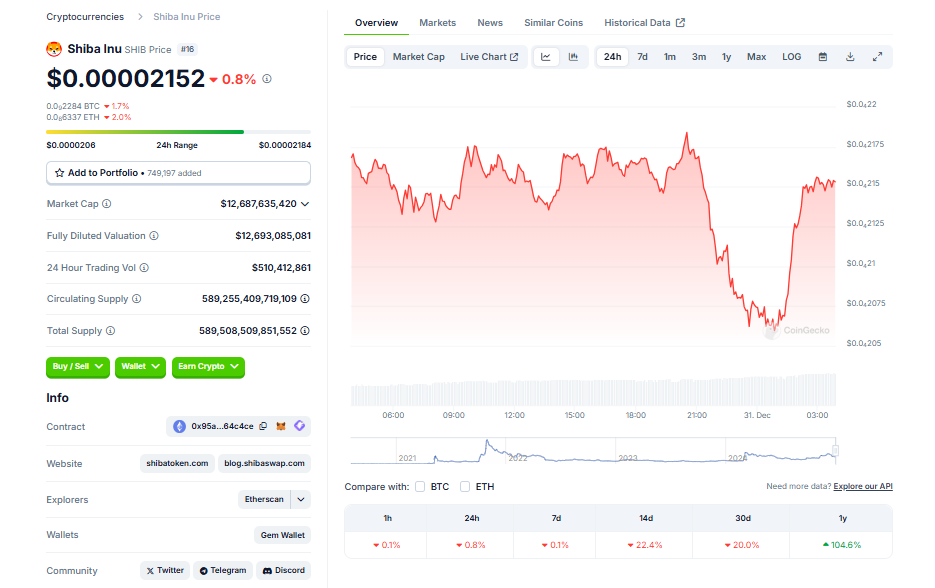
Task: Click the 1y 104.6% performance cell
Action: pyautogui.click(x=842, y=545)
